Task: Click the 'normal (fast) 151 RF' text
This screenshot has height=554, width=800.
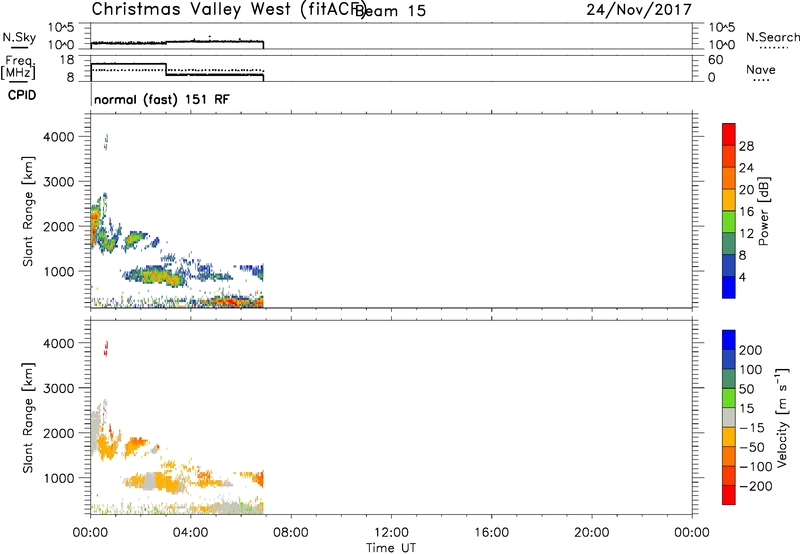Action: pos(162,99)
